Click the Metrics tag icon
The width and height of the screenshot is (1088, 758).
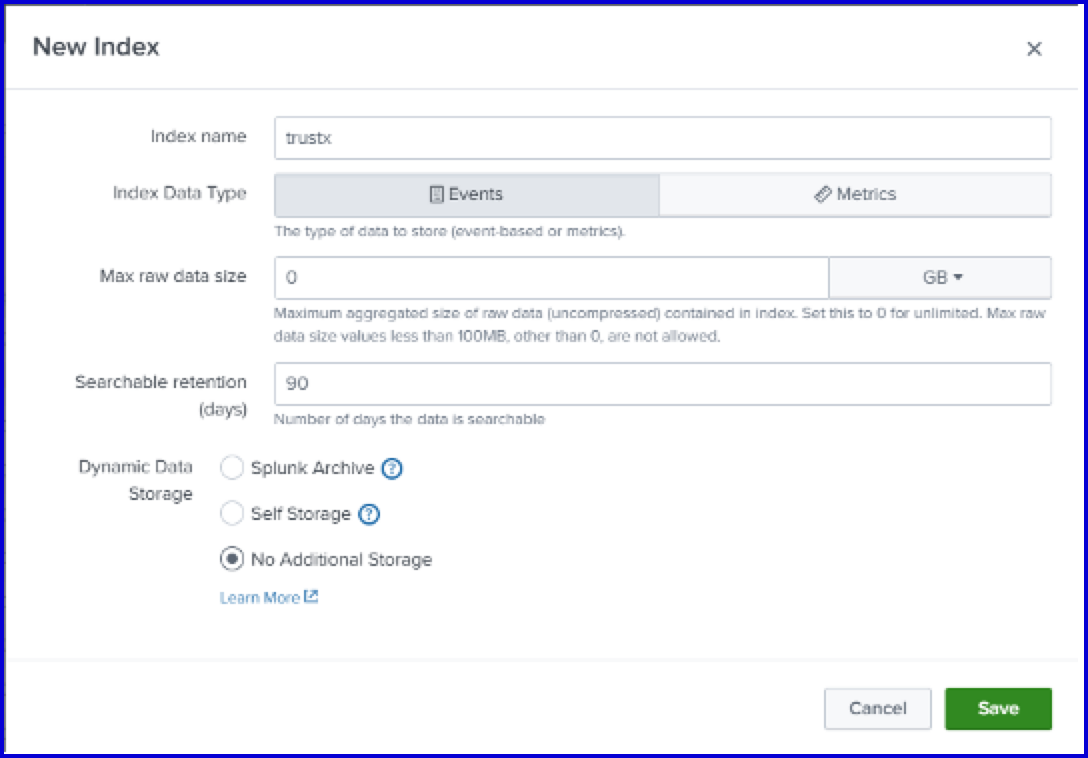[x=822, y=195]
